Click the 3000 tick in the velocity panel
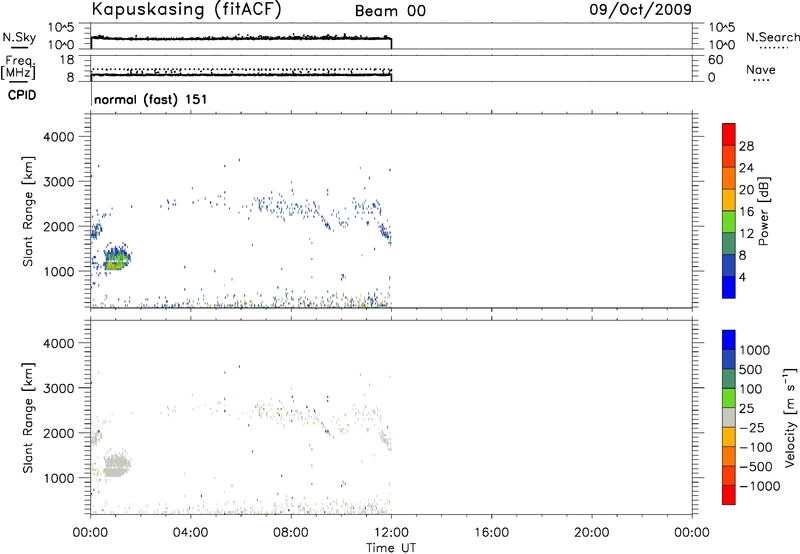The image size is (800, 554). (x=59, y=388)
